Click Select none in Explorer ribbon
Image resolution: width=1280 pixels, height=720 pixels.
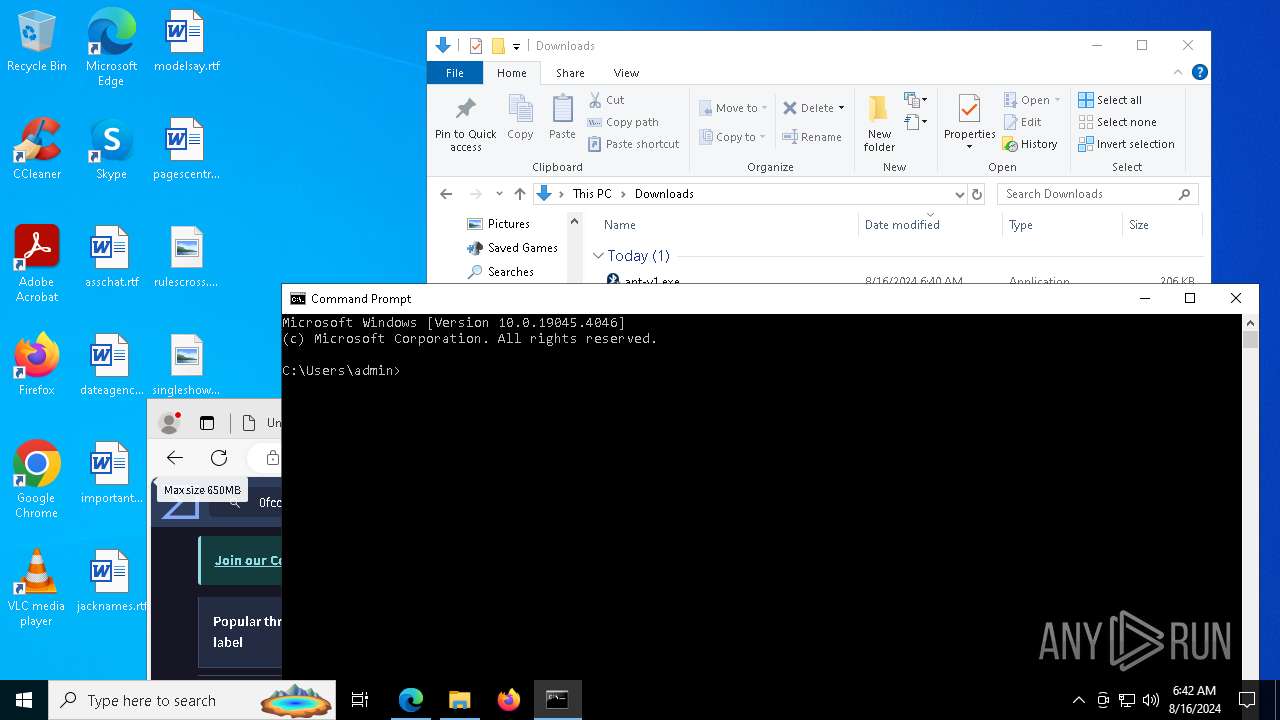pos(1117,122)
